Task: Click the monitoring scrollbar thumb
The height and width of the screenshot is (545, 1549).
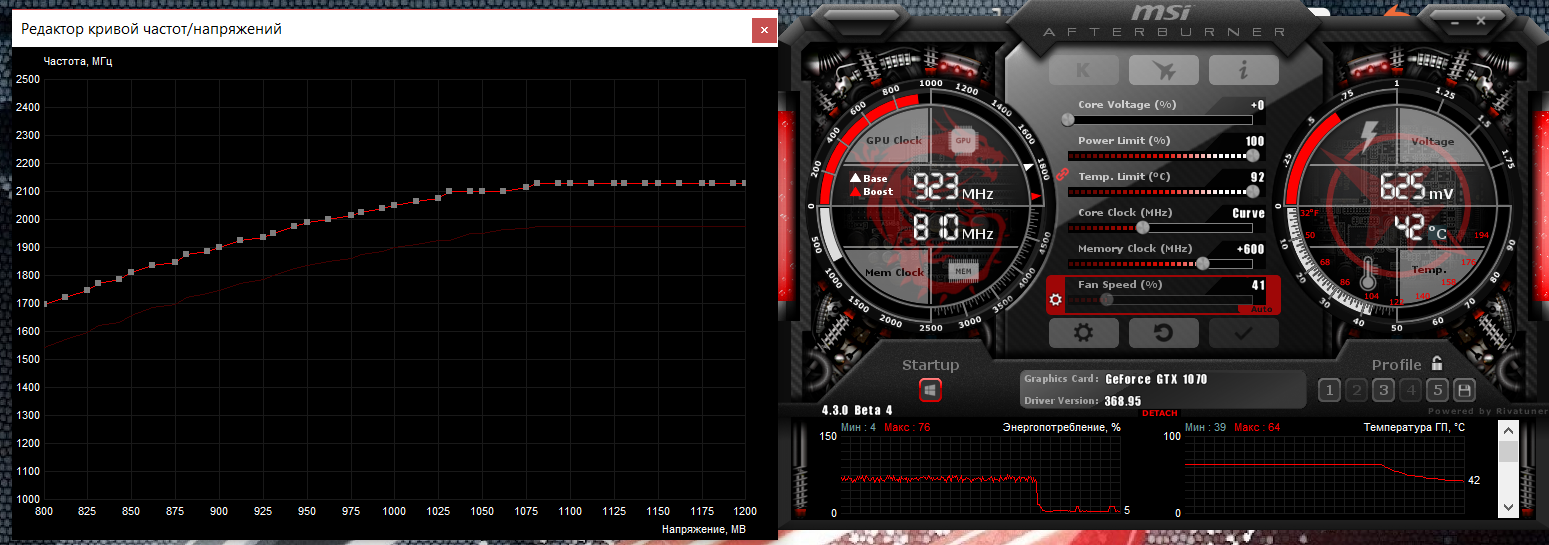Action: click(1507, 452)
